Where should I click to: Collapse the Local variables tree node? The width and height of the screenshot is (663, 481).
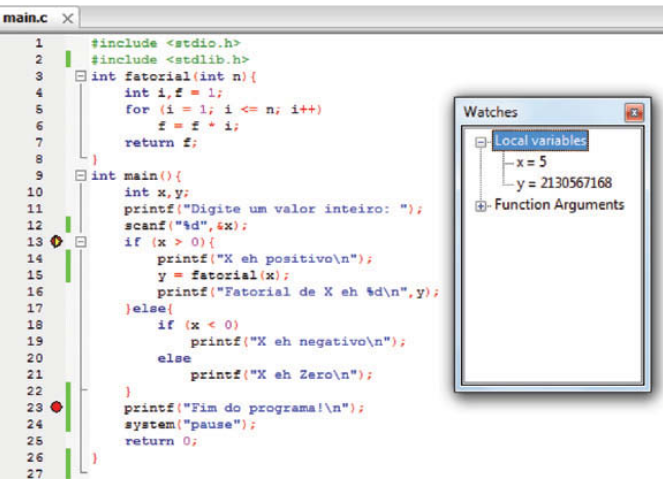[x=481, y=142]
